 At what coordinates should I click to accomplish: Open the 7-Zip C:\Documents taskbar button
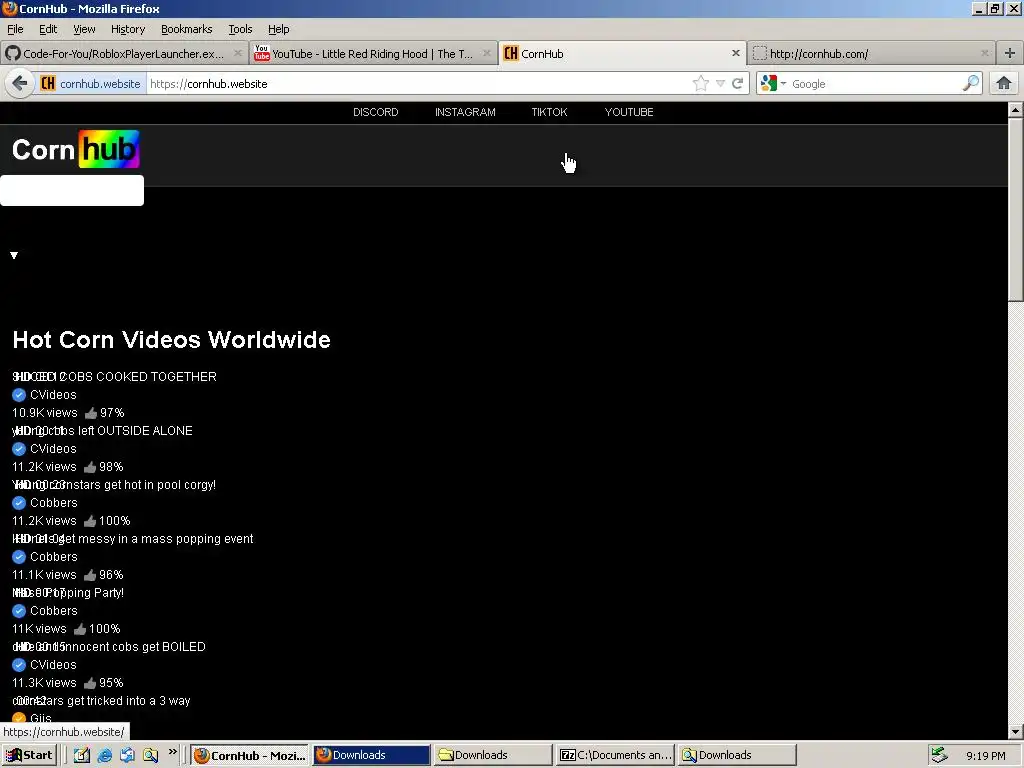click(615, 755)
